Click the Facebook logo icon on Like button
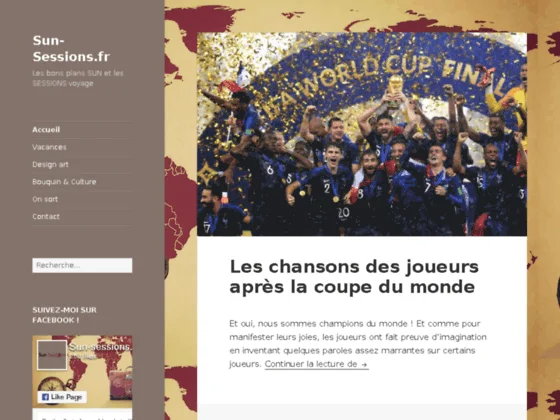 [45, 397]
